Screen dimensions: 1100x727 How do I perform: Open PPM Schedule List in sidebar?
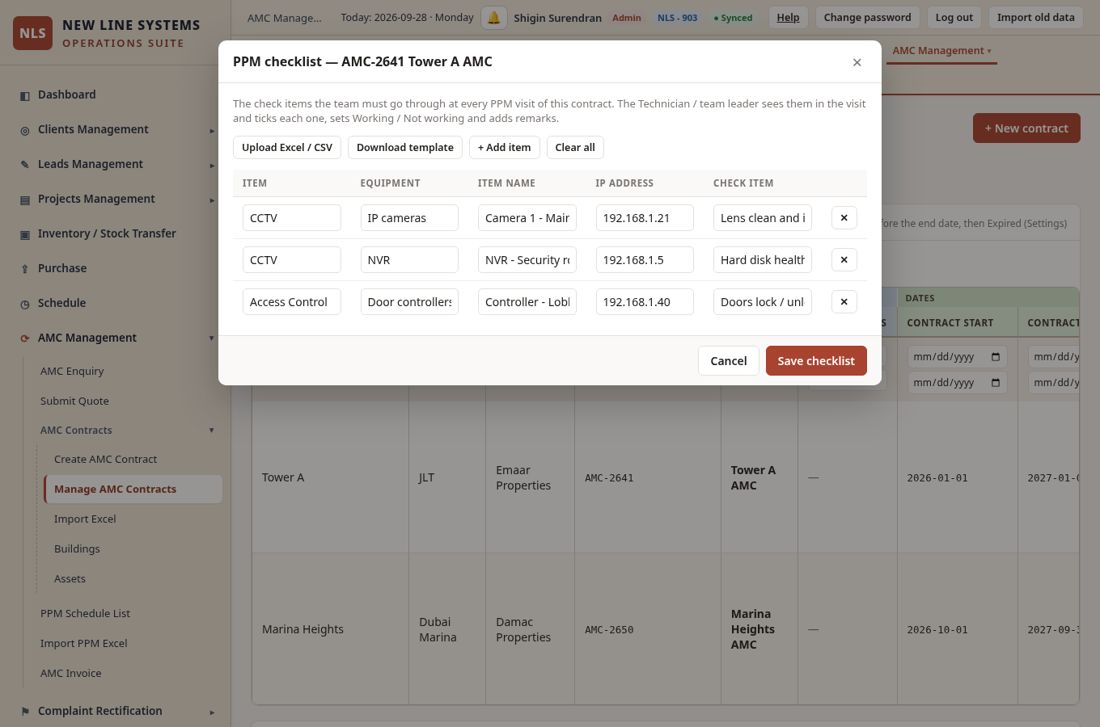(x=85, y=613)
